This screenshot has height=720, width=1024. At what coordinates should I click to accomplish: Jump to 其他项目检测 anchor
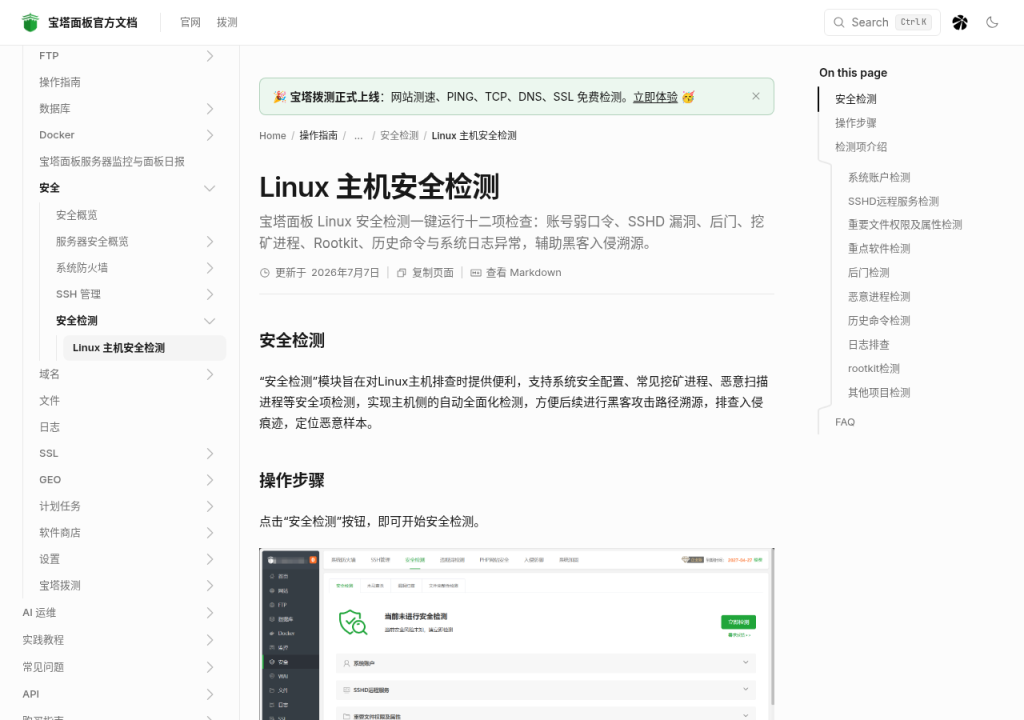[x=879, y=393]
